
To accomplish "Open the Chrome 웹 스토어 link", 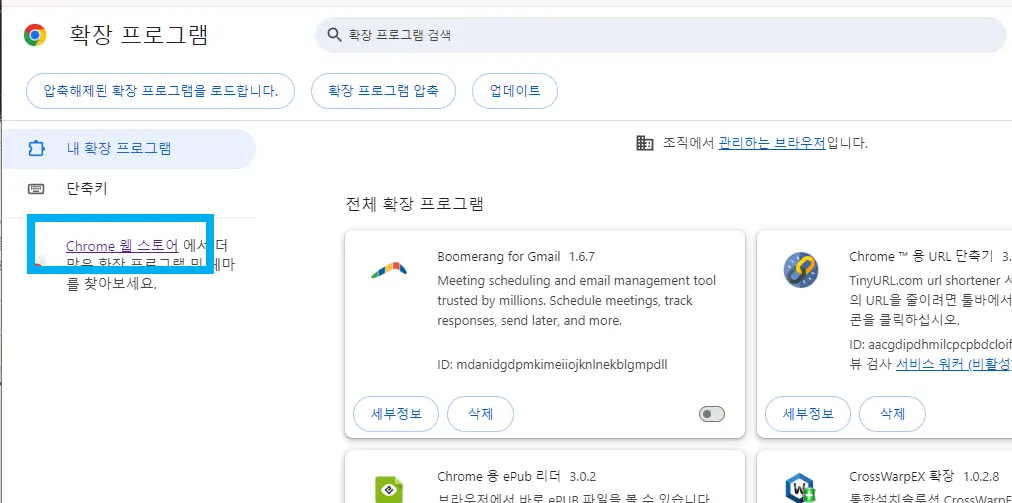I will tap(122, 245).
